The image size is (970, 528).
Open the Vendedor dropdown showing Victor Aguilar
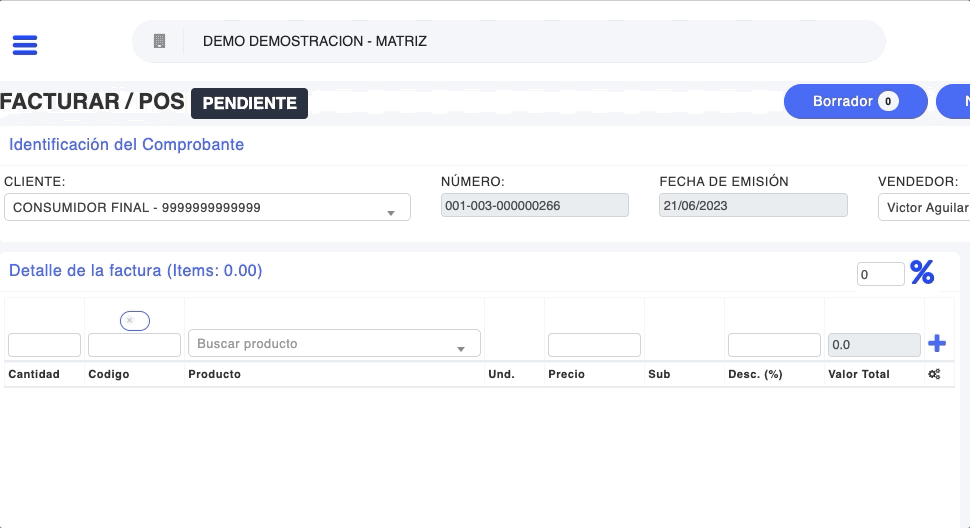[x=925, y=207]
